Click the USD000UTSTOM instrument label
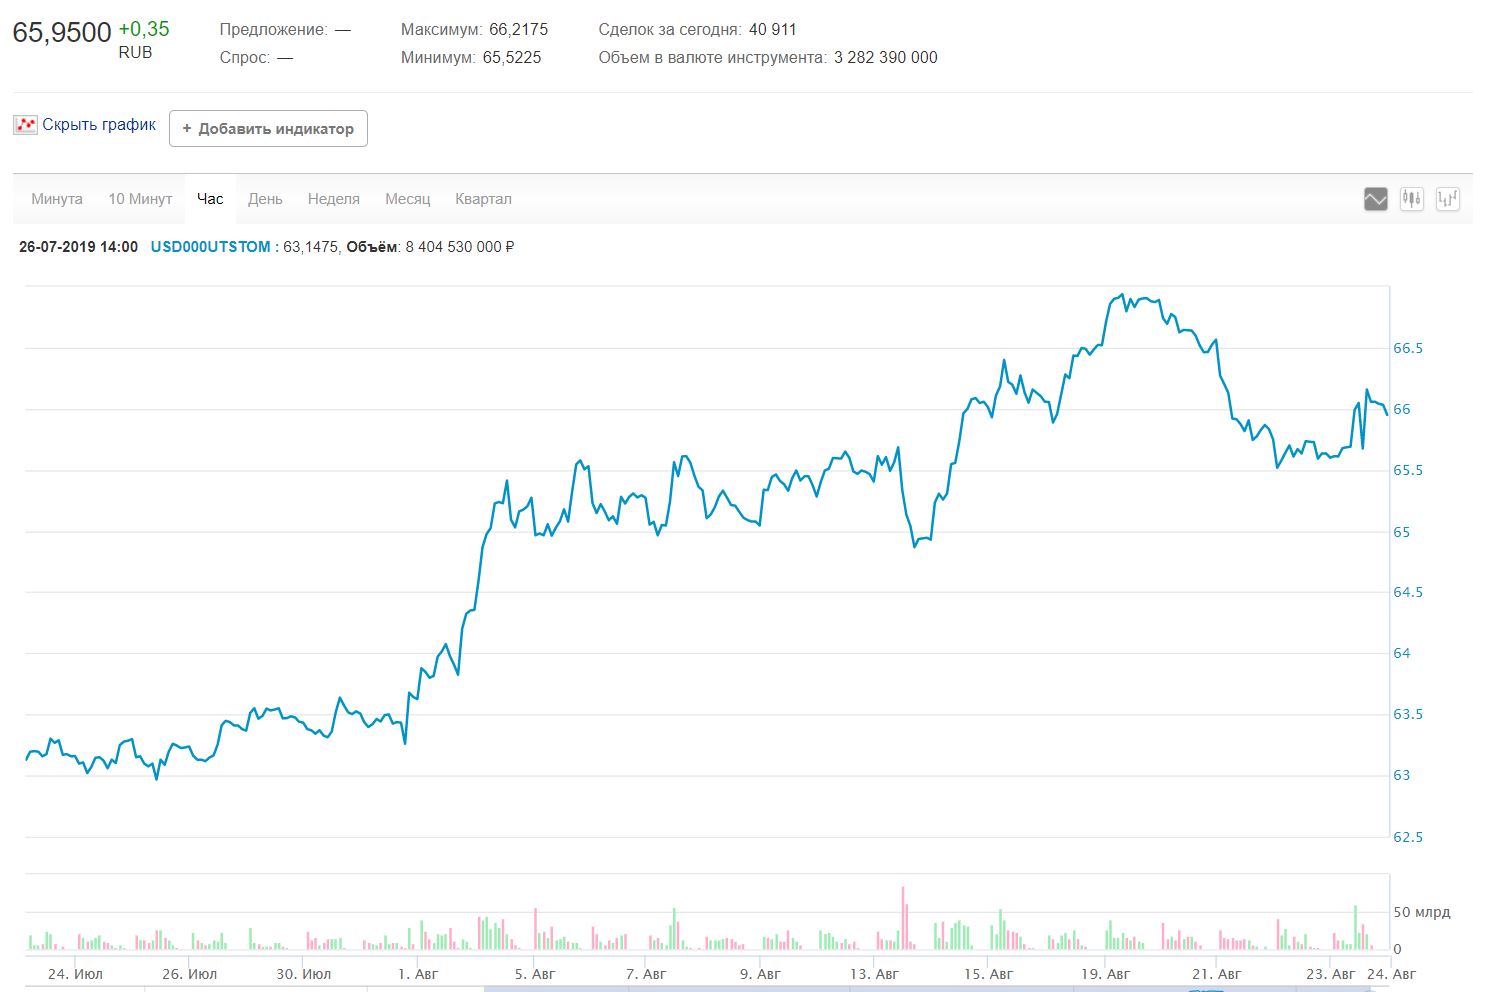This screenshot has width=1489, height=992. coord(210,247)
